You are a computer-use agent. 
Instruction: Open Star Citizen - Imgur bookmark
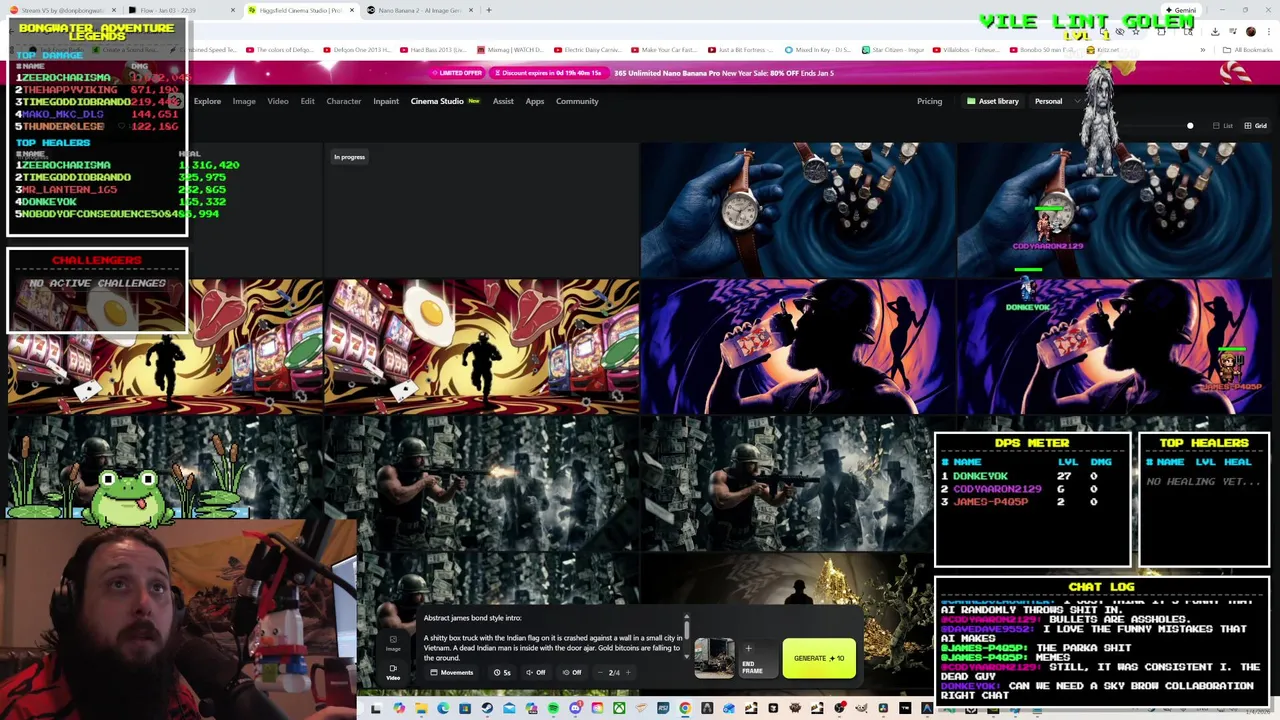click(892, 49)
